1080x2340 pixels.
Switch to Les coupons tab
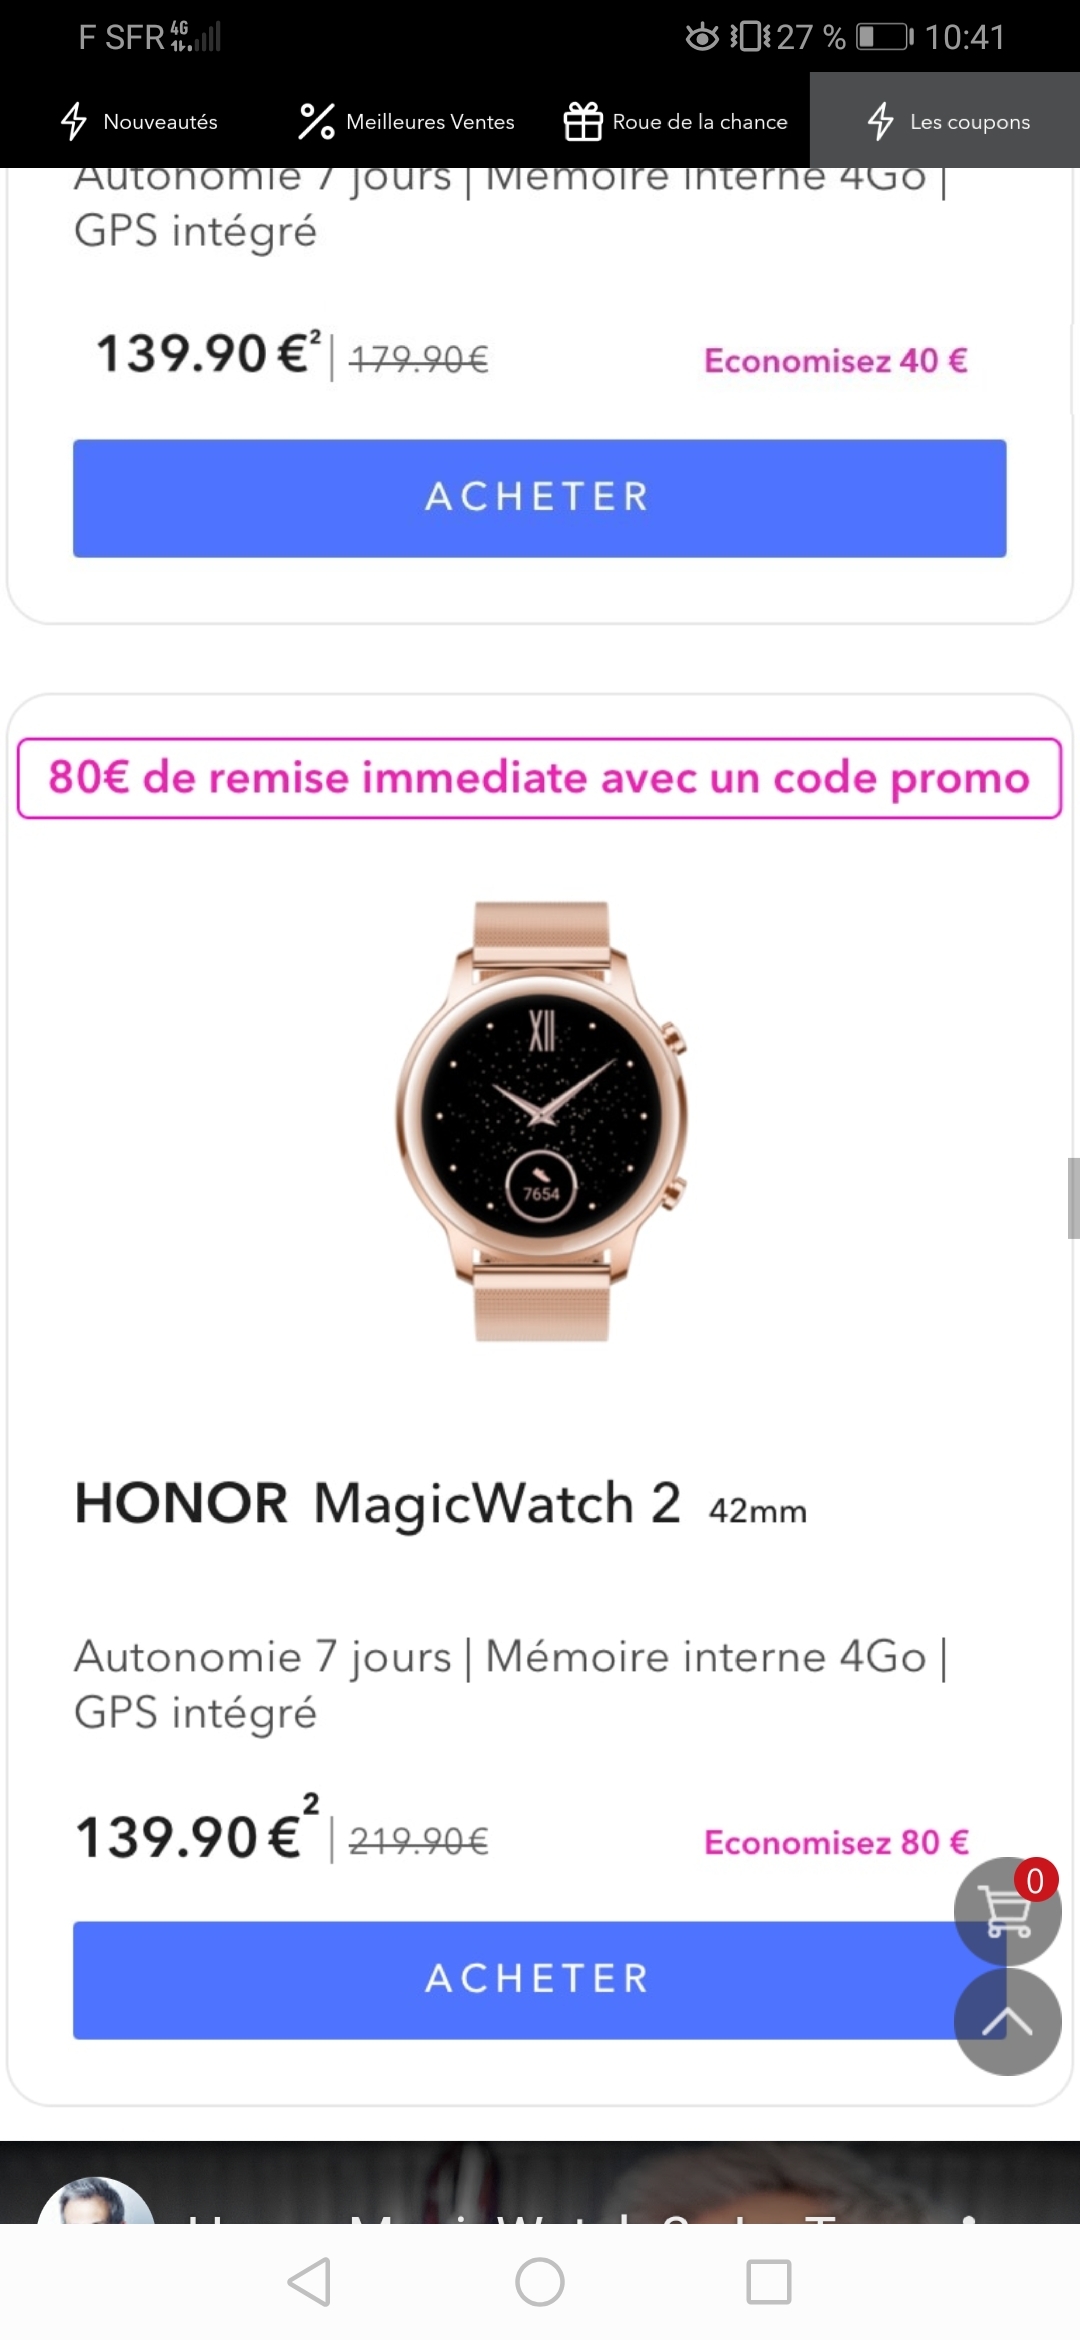point(945,121)
